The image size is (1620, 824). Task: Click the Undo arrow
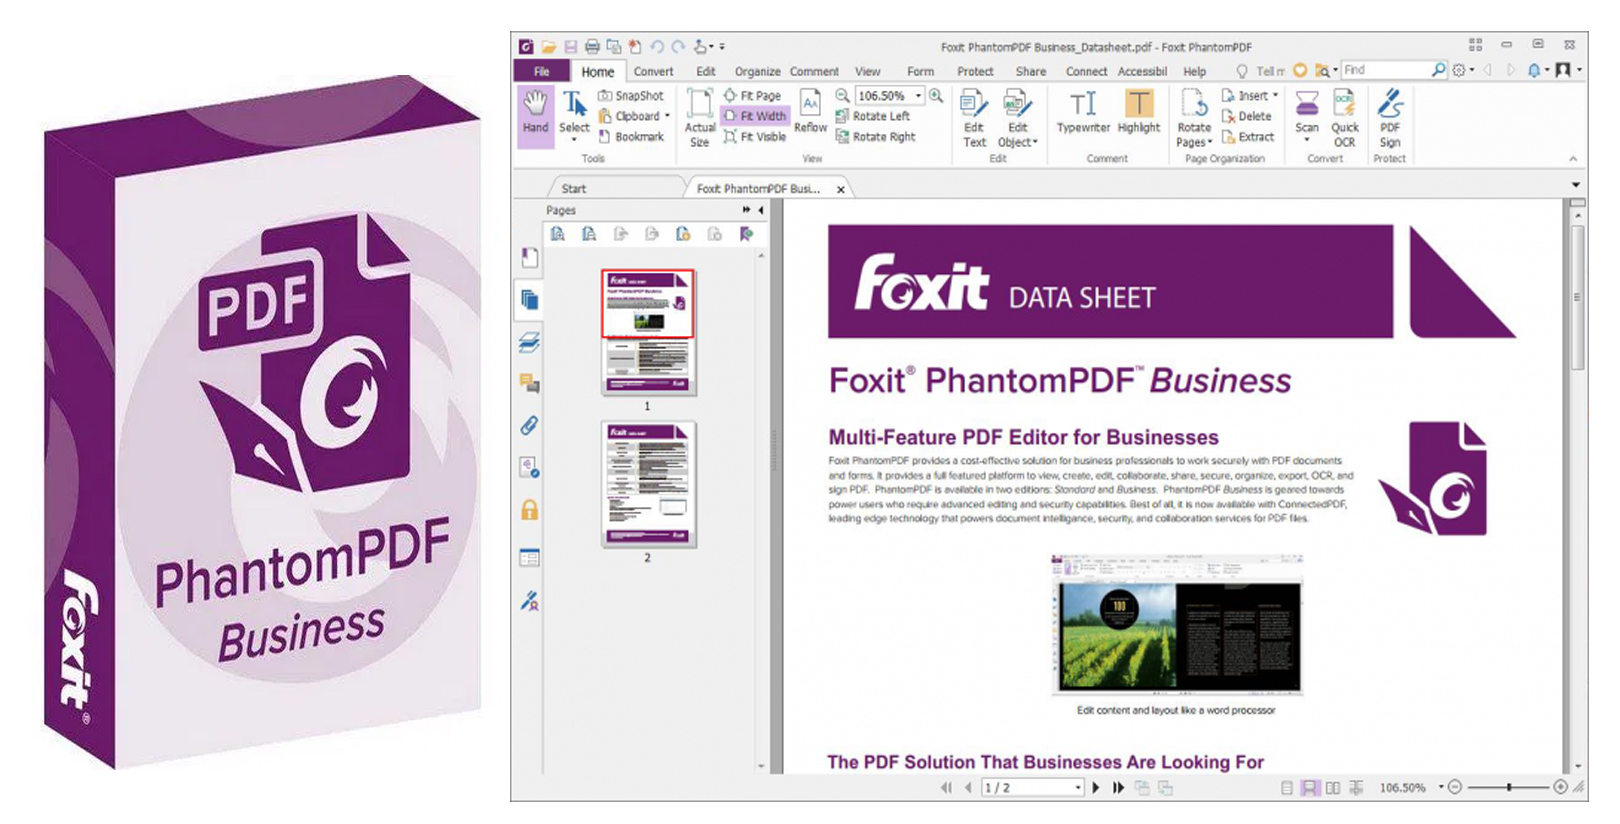tap(657, 47)
